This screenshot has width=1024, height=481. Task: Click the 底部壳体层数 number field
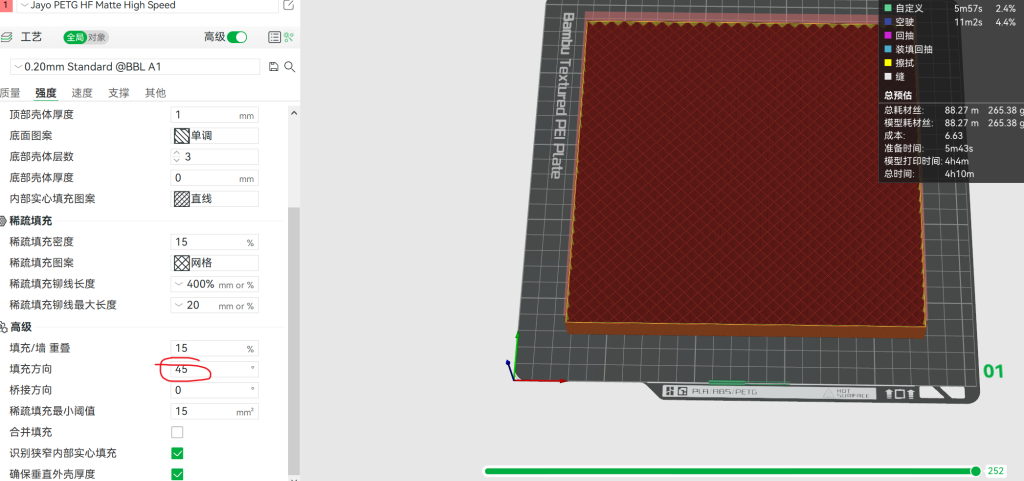(214, 157)
